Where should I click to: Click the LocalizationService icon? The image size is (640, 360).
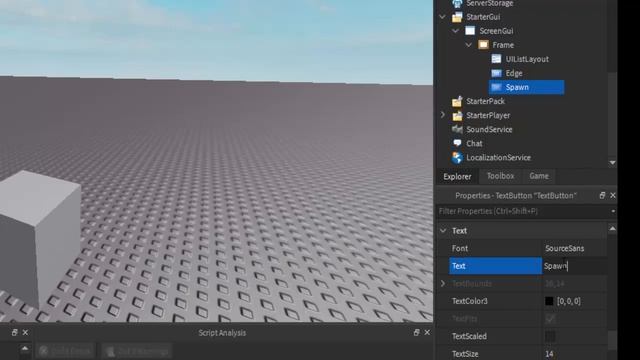(x=457, y=157)
